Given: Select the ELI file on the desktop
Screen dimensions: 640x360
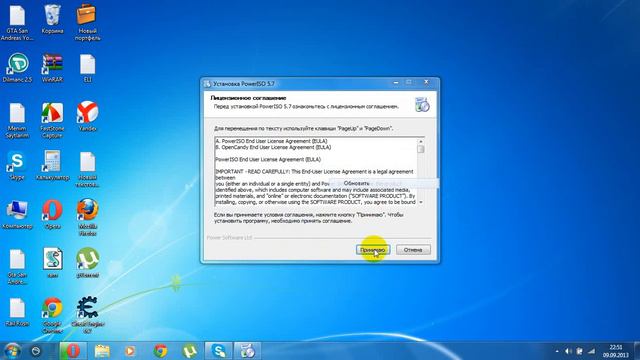Looking at the screenshot, I should tap(87, 67).
